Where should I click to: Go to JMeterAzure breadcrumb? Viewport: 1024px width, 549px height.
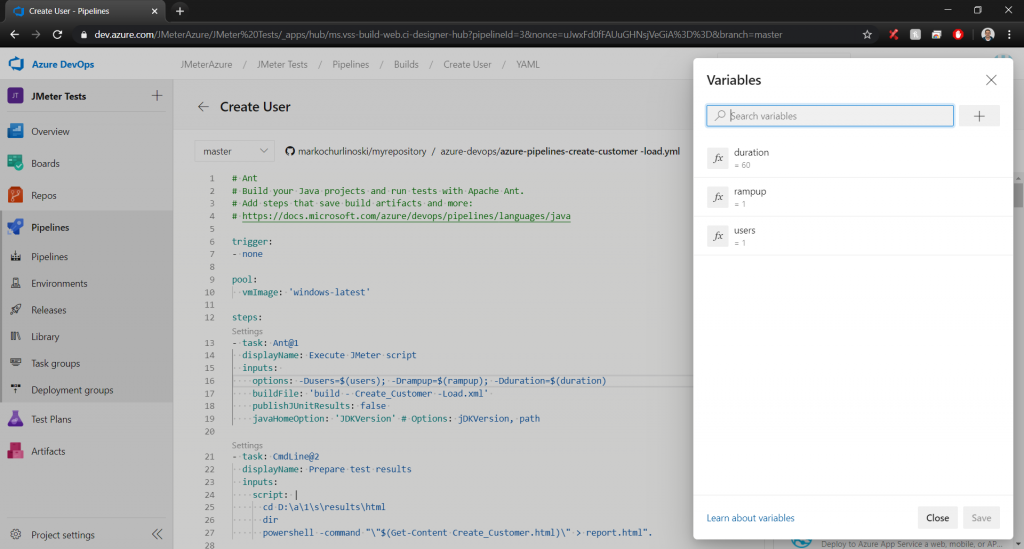(x=206, y=65)
